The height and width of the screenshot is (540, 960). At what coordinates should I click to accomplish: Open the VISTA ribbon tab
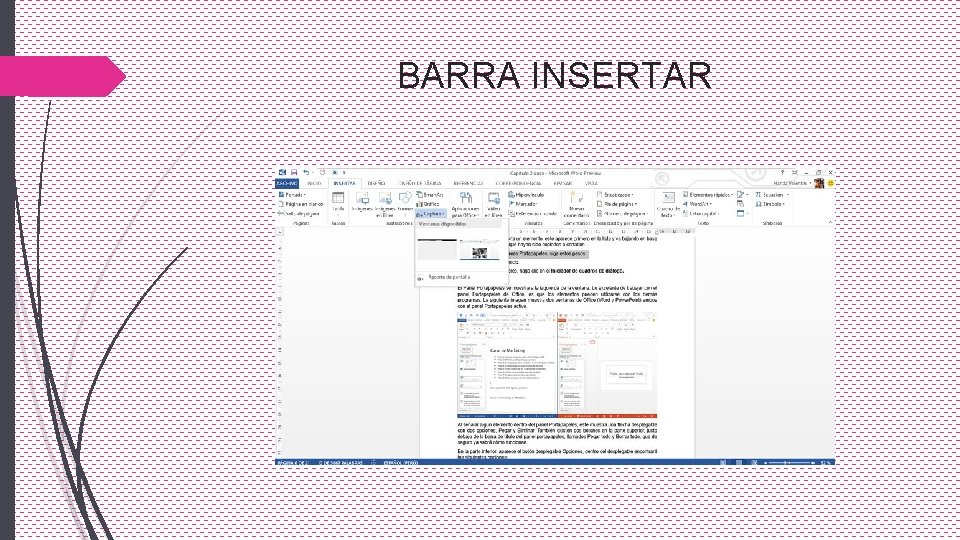point(591,183)
